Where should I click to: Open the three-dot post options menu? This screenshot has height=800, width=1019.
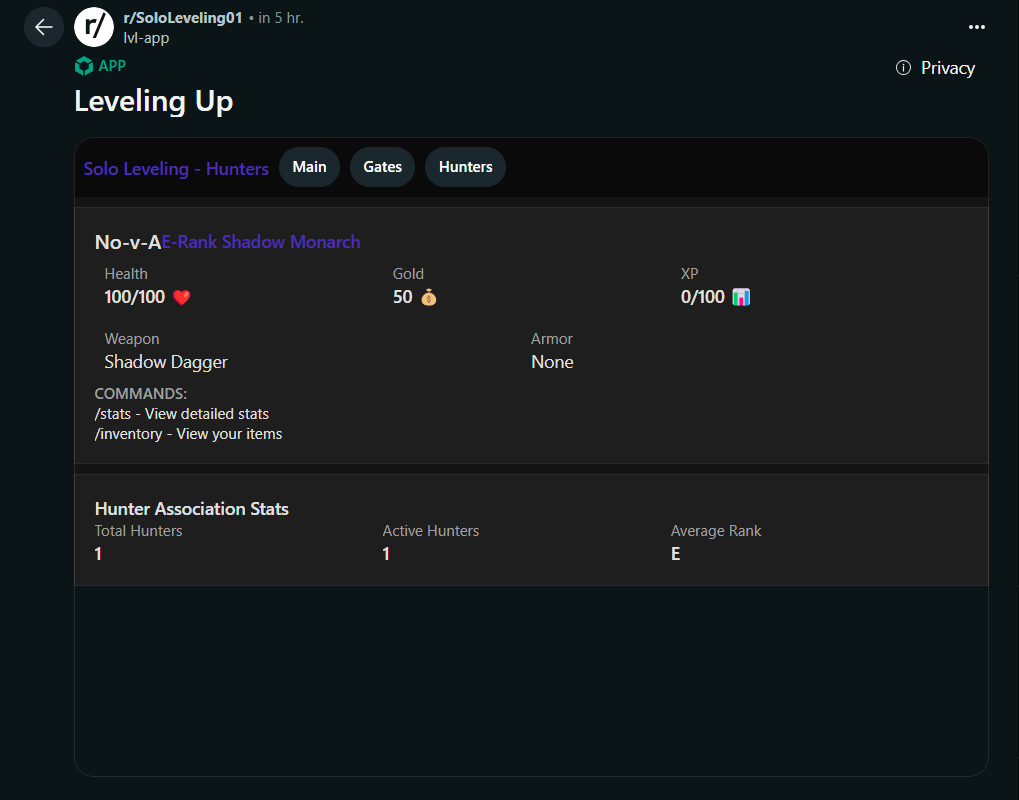[977, 27]
